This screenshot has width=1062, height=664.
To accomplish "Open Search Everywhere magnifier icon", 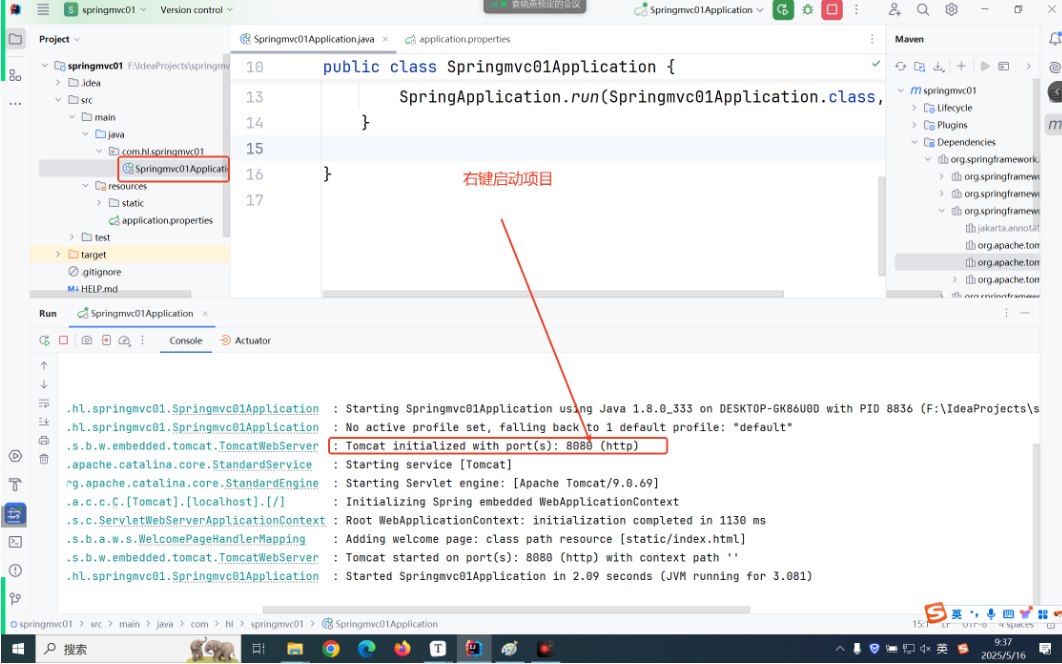I will pos(922,9).
